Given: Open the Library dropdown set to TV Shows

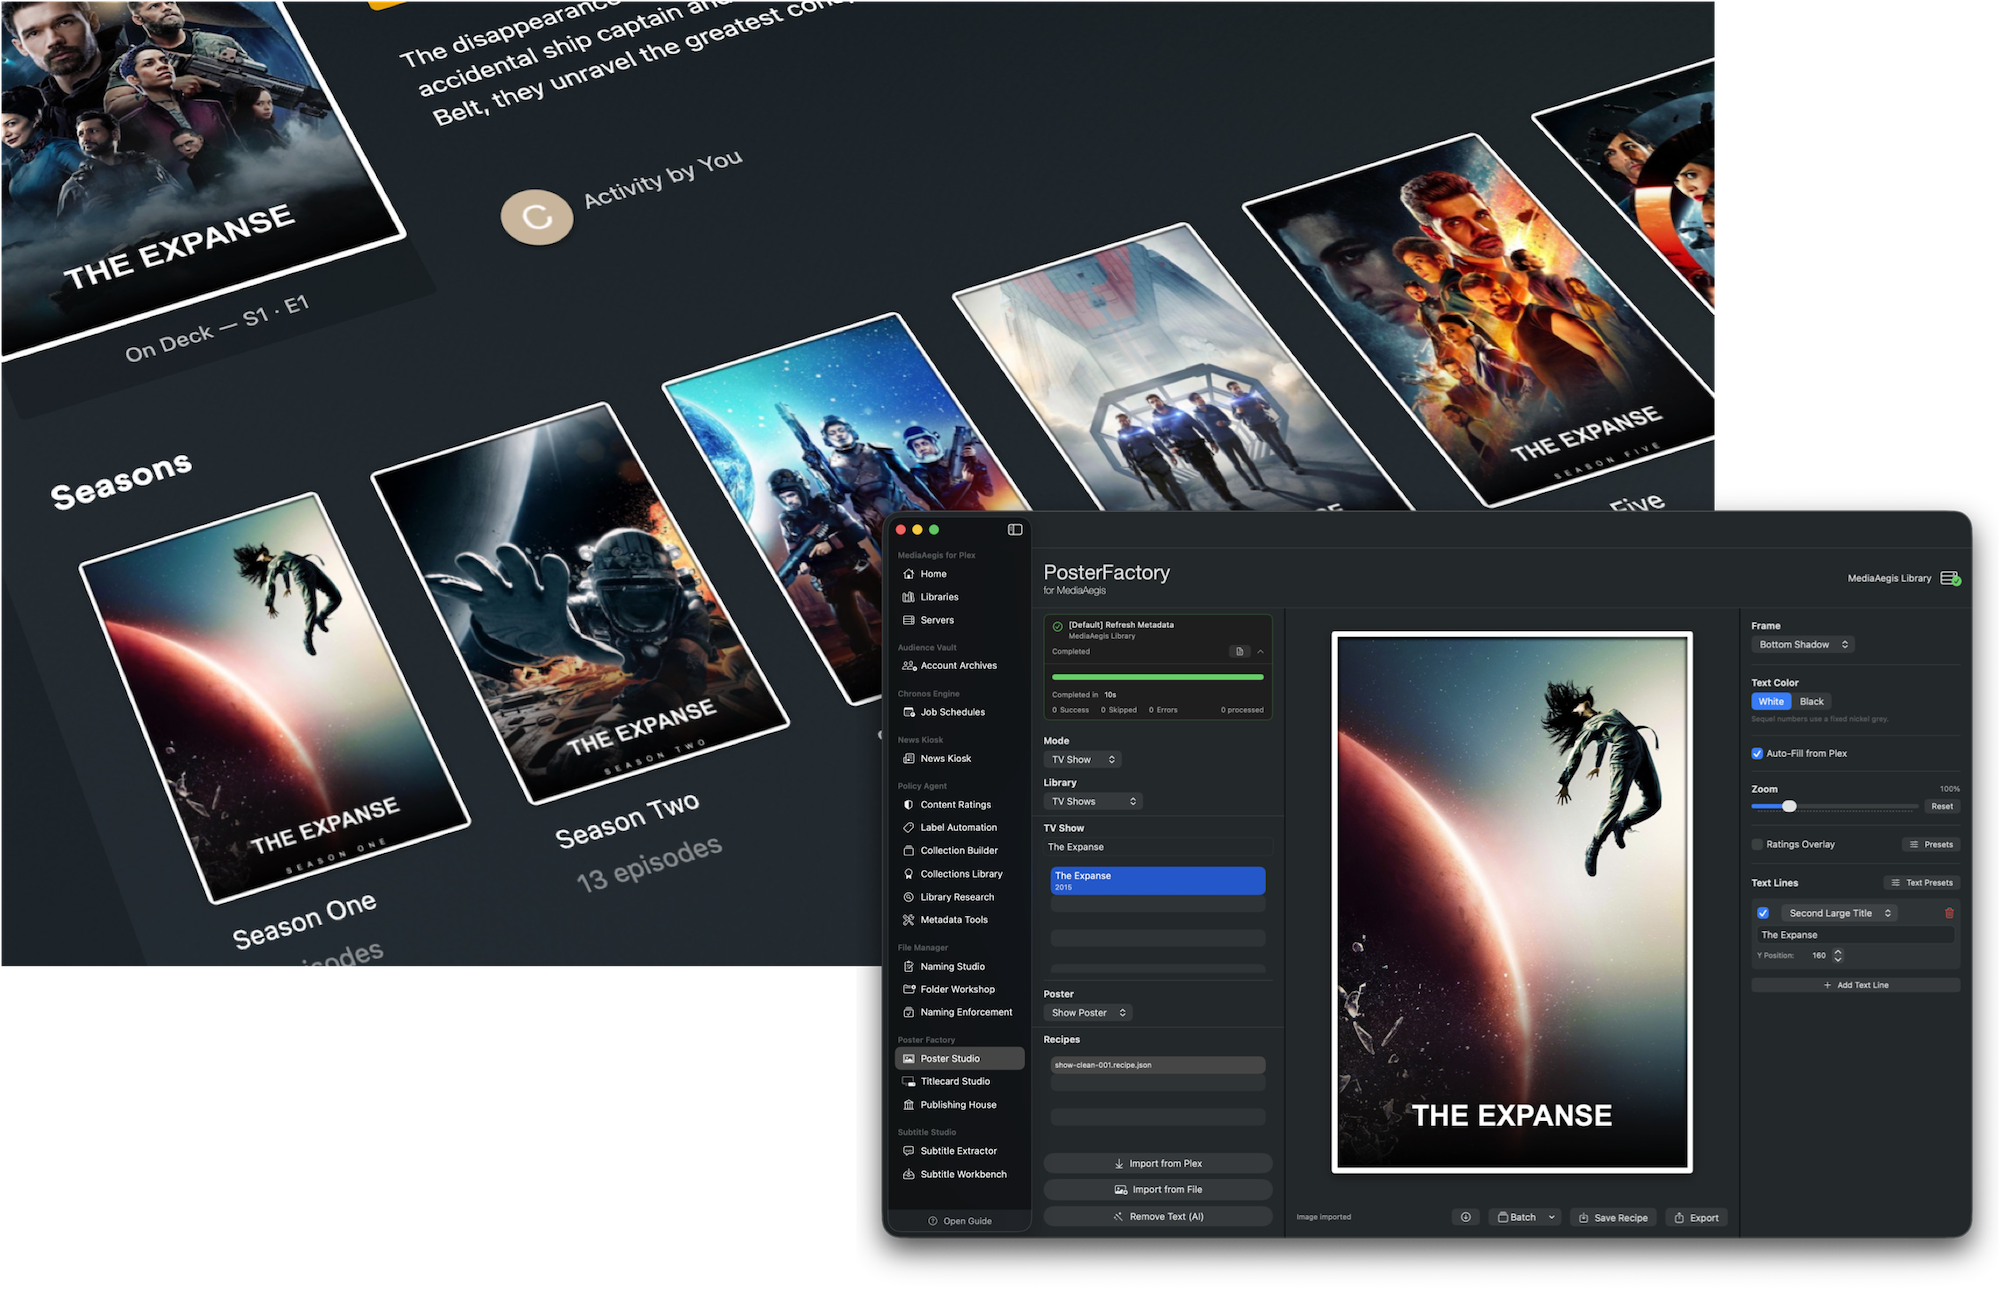Looking at the screenshot, I should (x=1092, y=802).
